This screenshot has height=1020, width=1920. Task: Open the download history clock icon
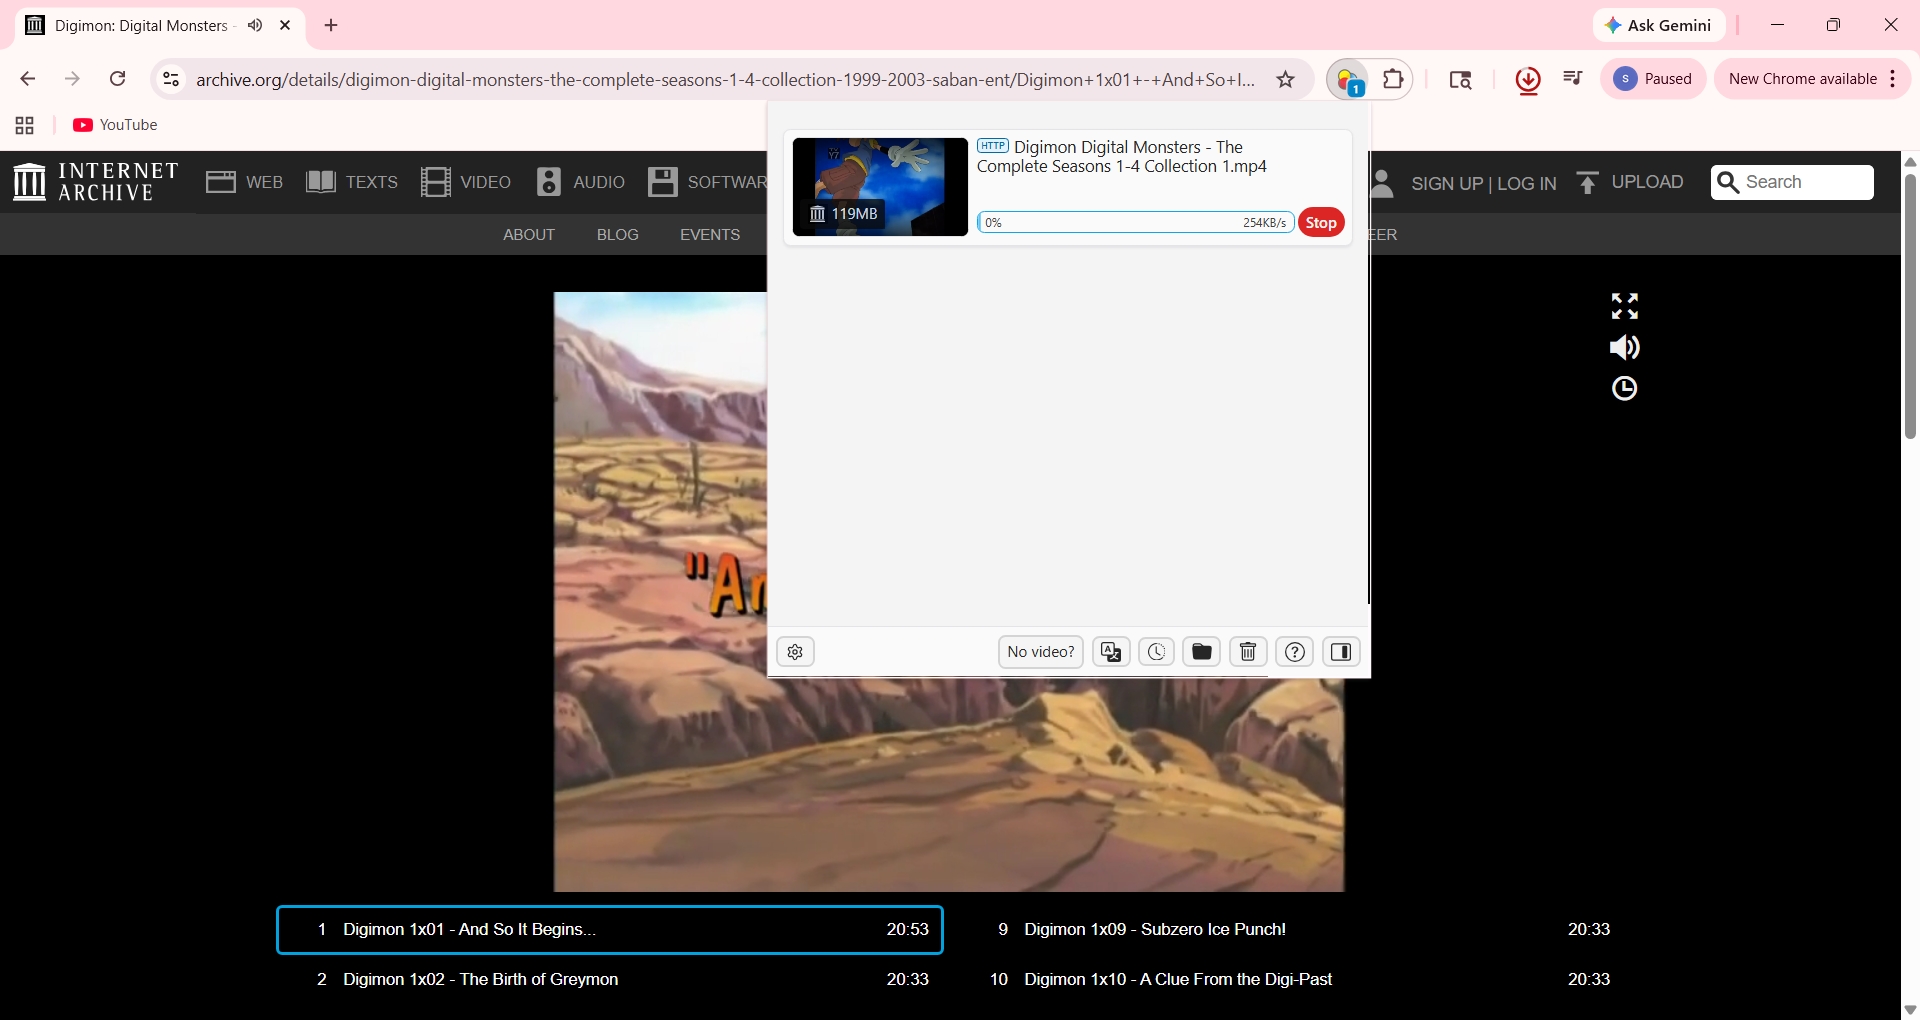pyautogui.click(x=1155, y=651)
